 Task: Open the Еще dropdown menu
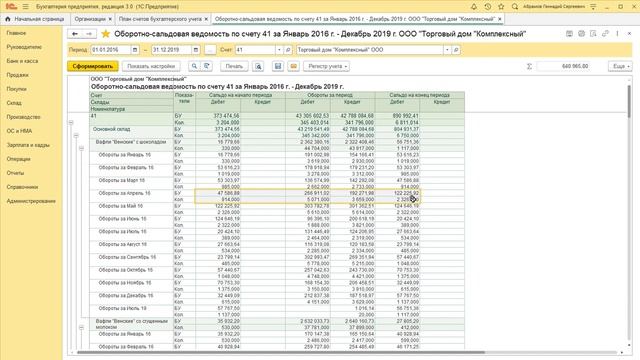click(x=620, y=66)
